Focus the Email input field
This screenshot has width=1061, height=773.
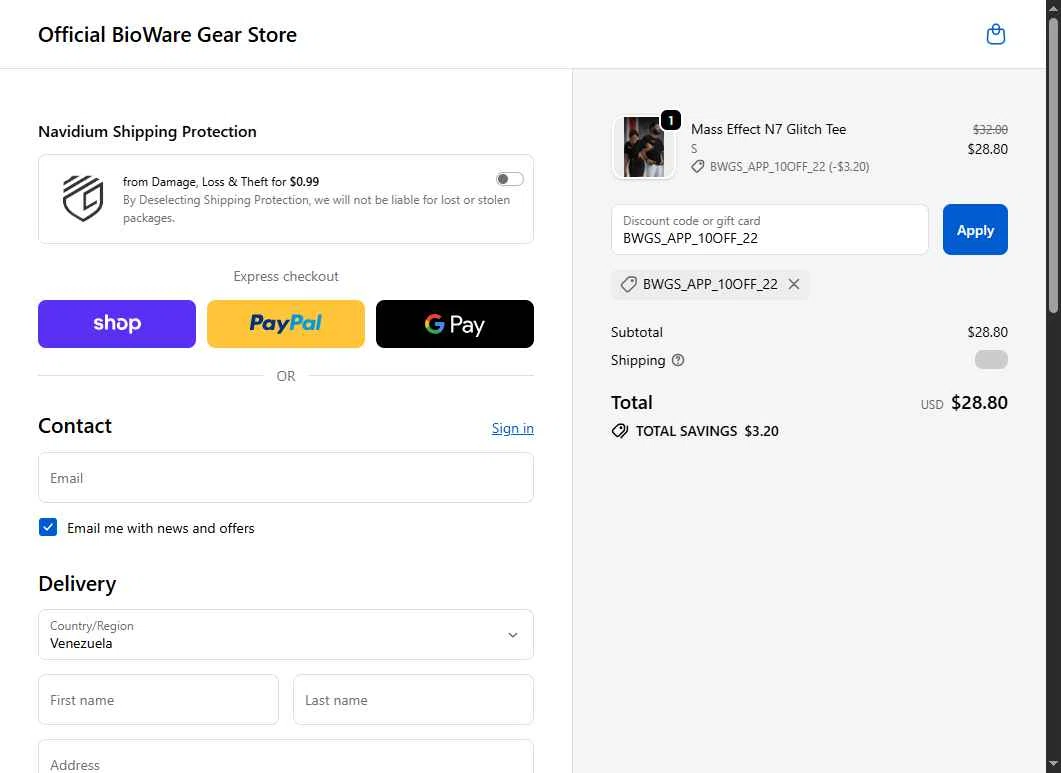[x=286, y=477]
